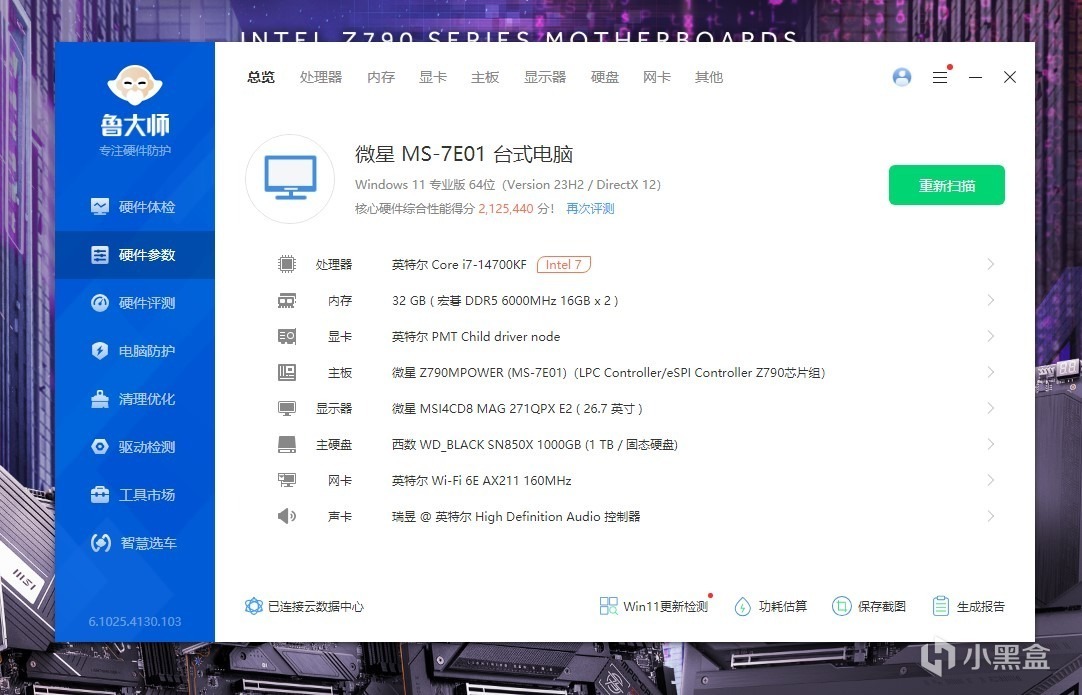
Task: Close the 鲁大师 window
Action: click(x=1010, y=77)
